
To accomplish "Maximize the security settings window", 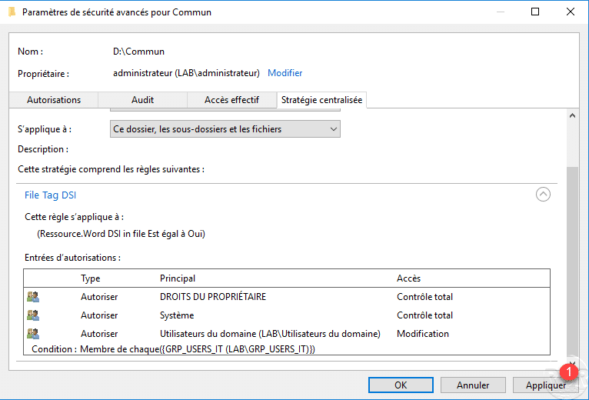I will click(535, 12).
